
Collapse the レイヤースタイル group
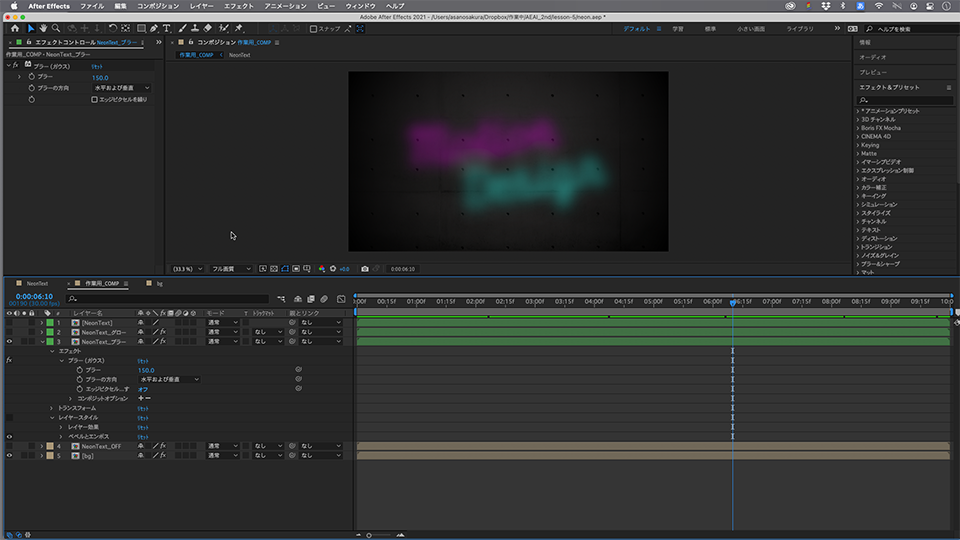pyautogui.click(x=52, y=418)
